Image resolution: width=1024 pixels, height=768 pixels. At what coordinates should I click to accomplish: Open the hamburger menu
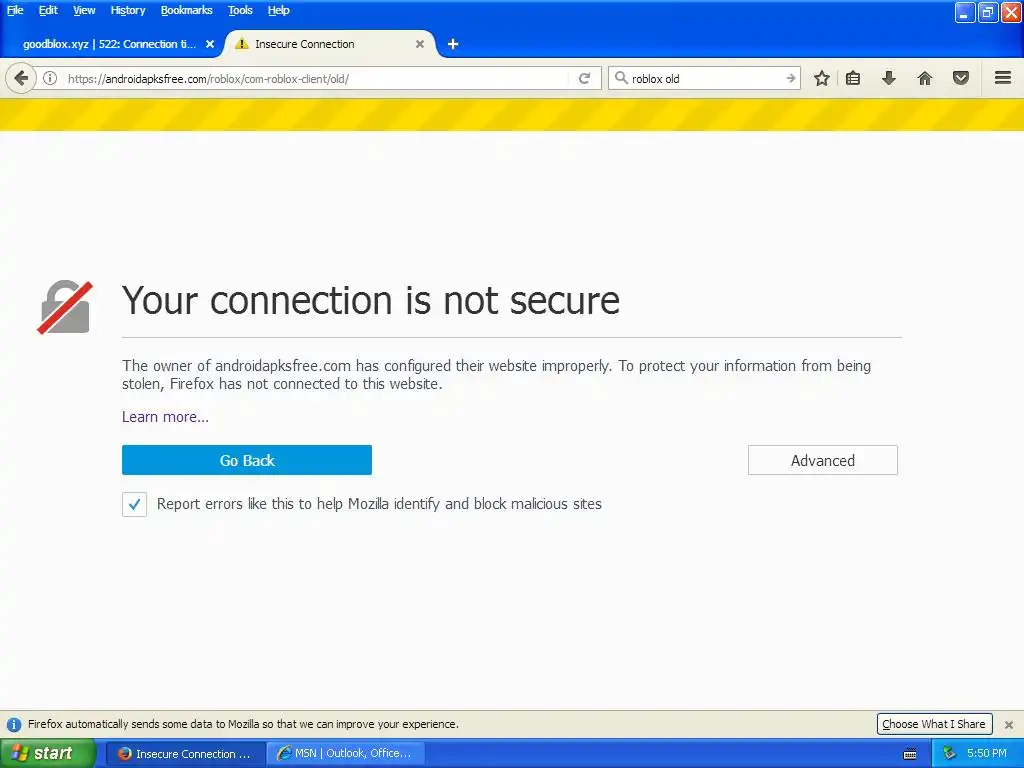tap(1003, 78)
